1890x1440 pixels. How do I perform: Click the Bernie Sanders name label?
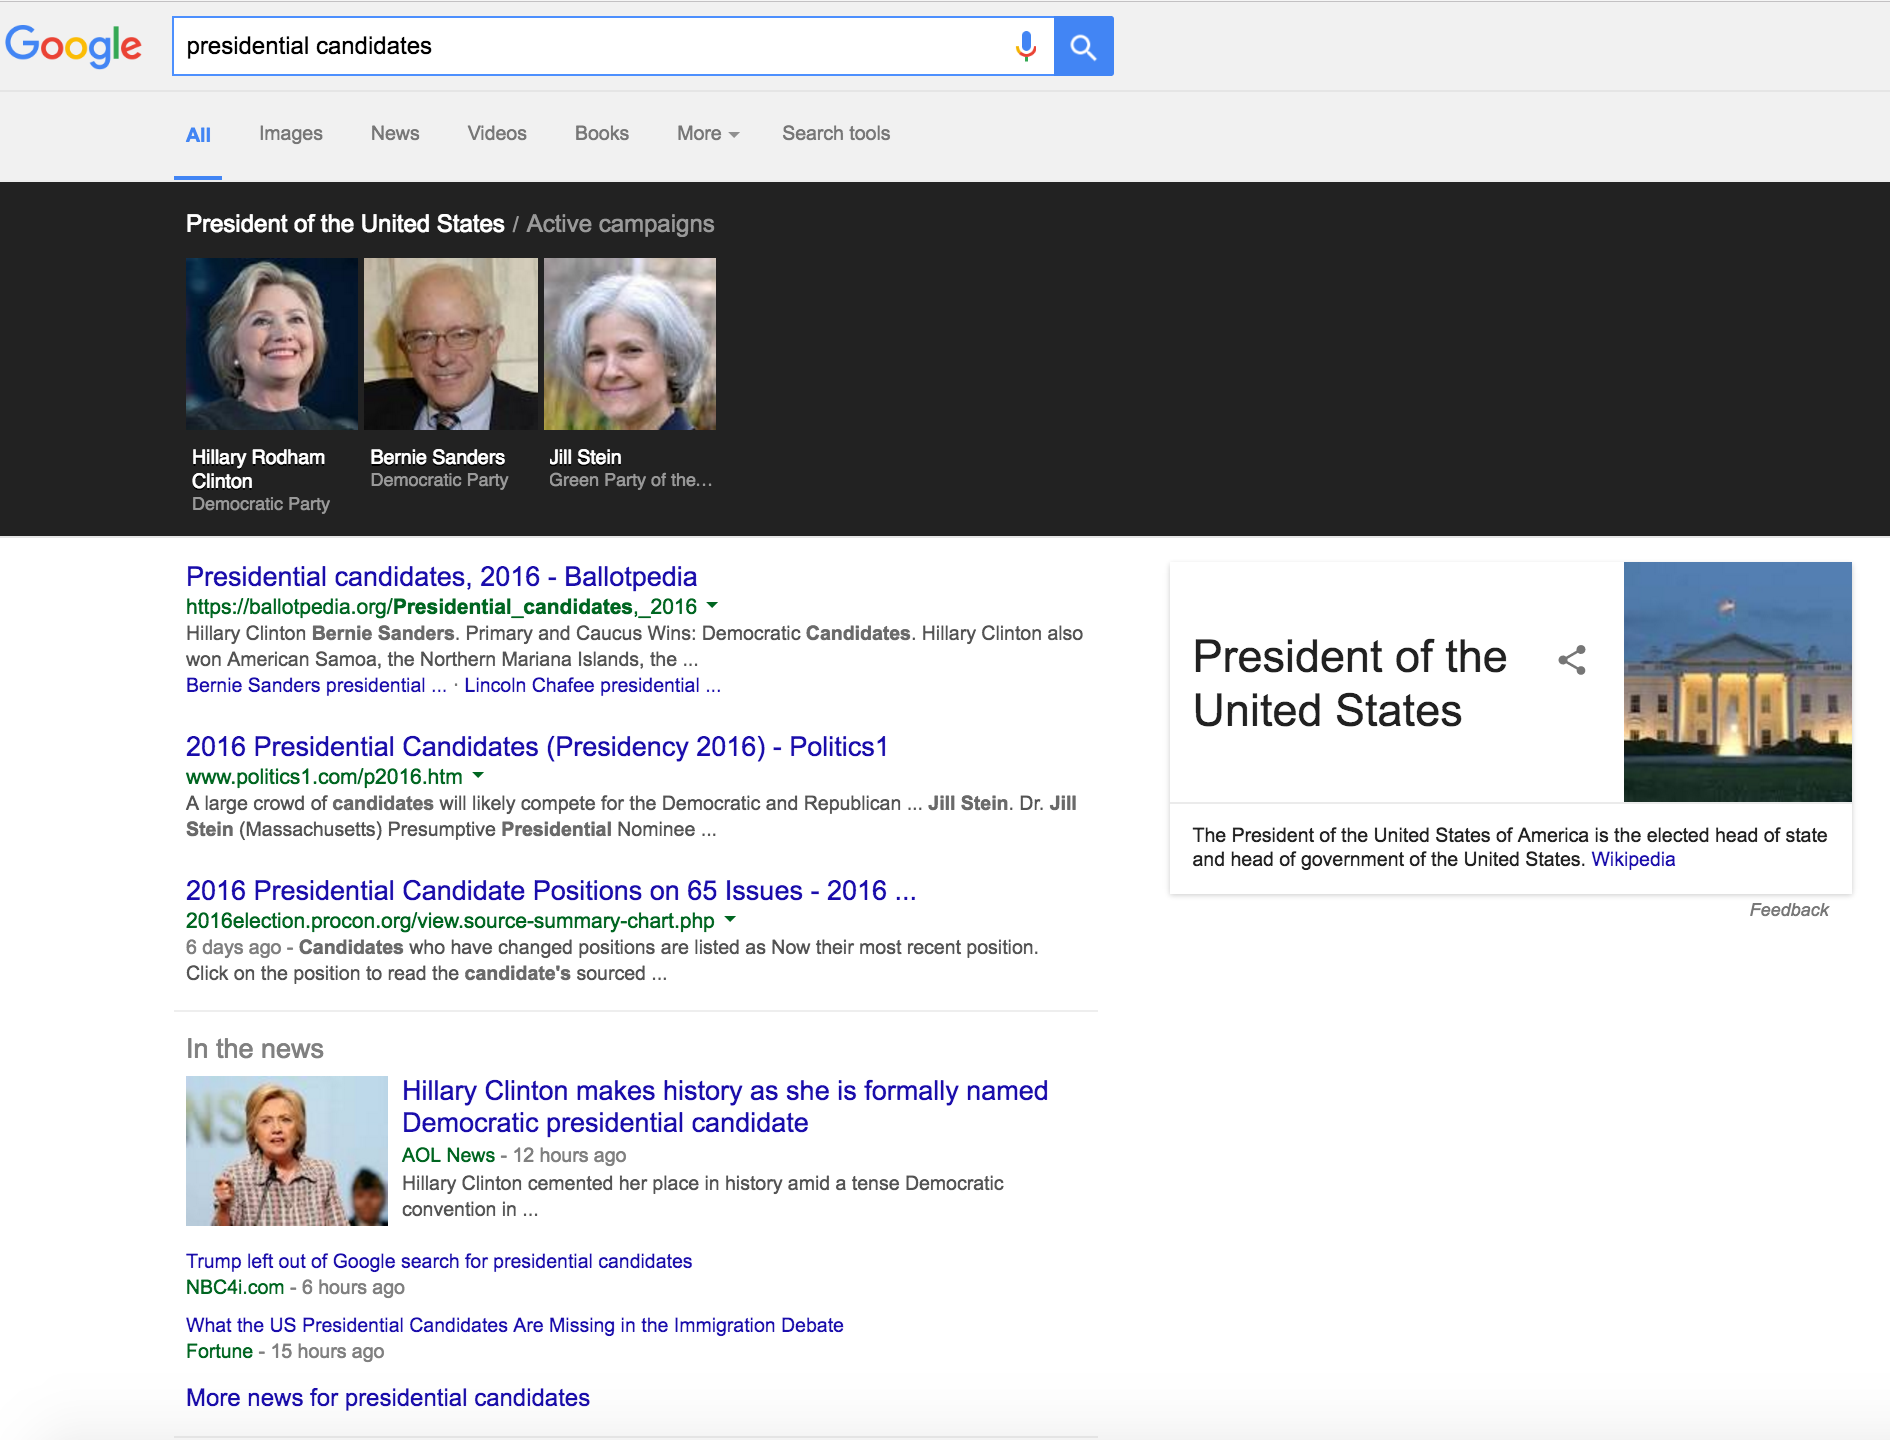[x=437, y=457]
